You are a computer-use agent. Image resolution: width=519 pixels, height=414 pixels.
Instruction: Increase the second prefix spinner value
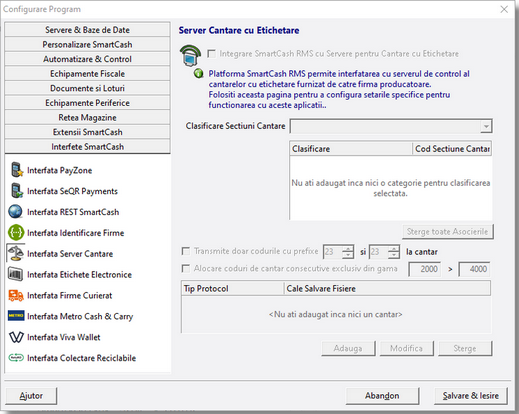tap(394, 248)
